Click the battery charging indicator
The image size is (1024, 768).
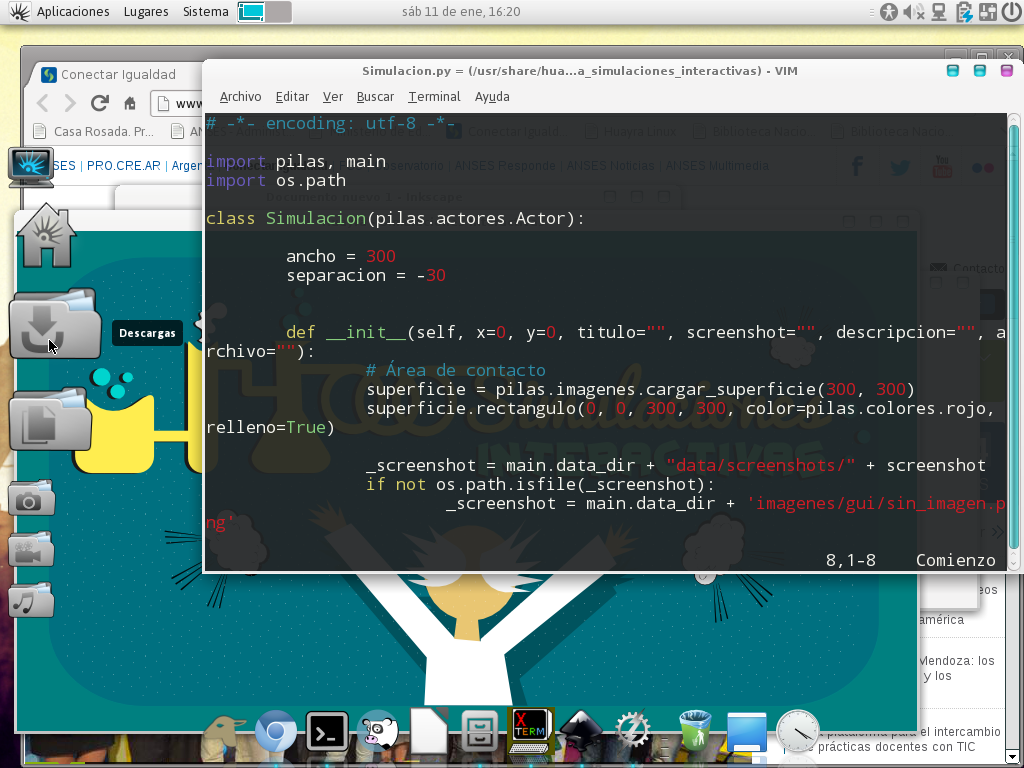(x=964, y=12)
